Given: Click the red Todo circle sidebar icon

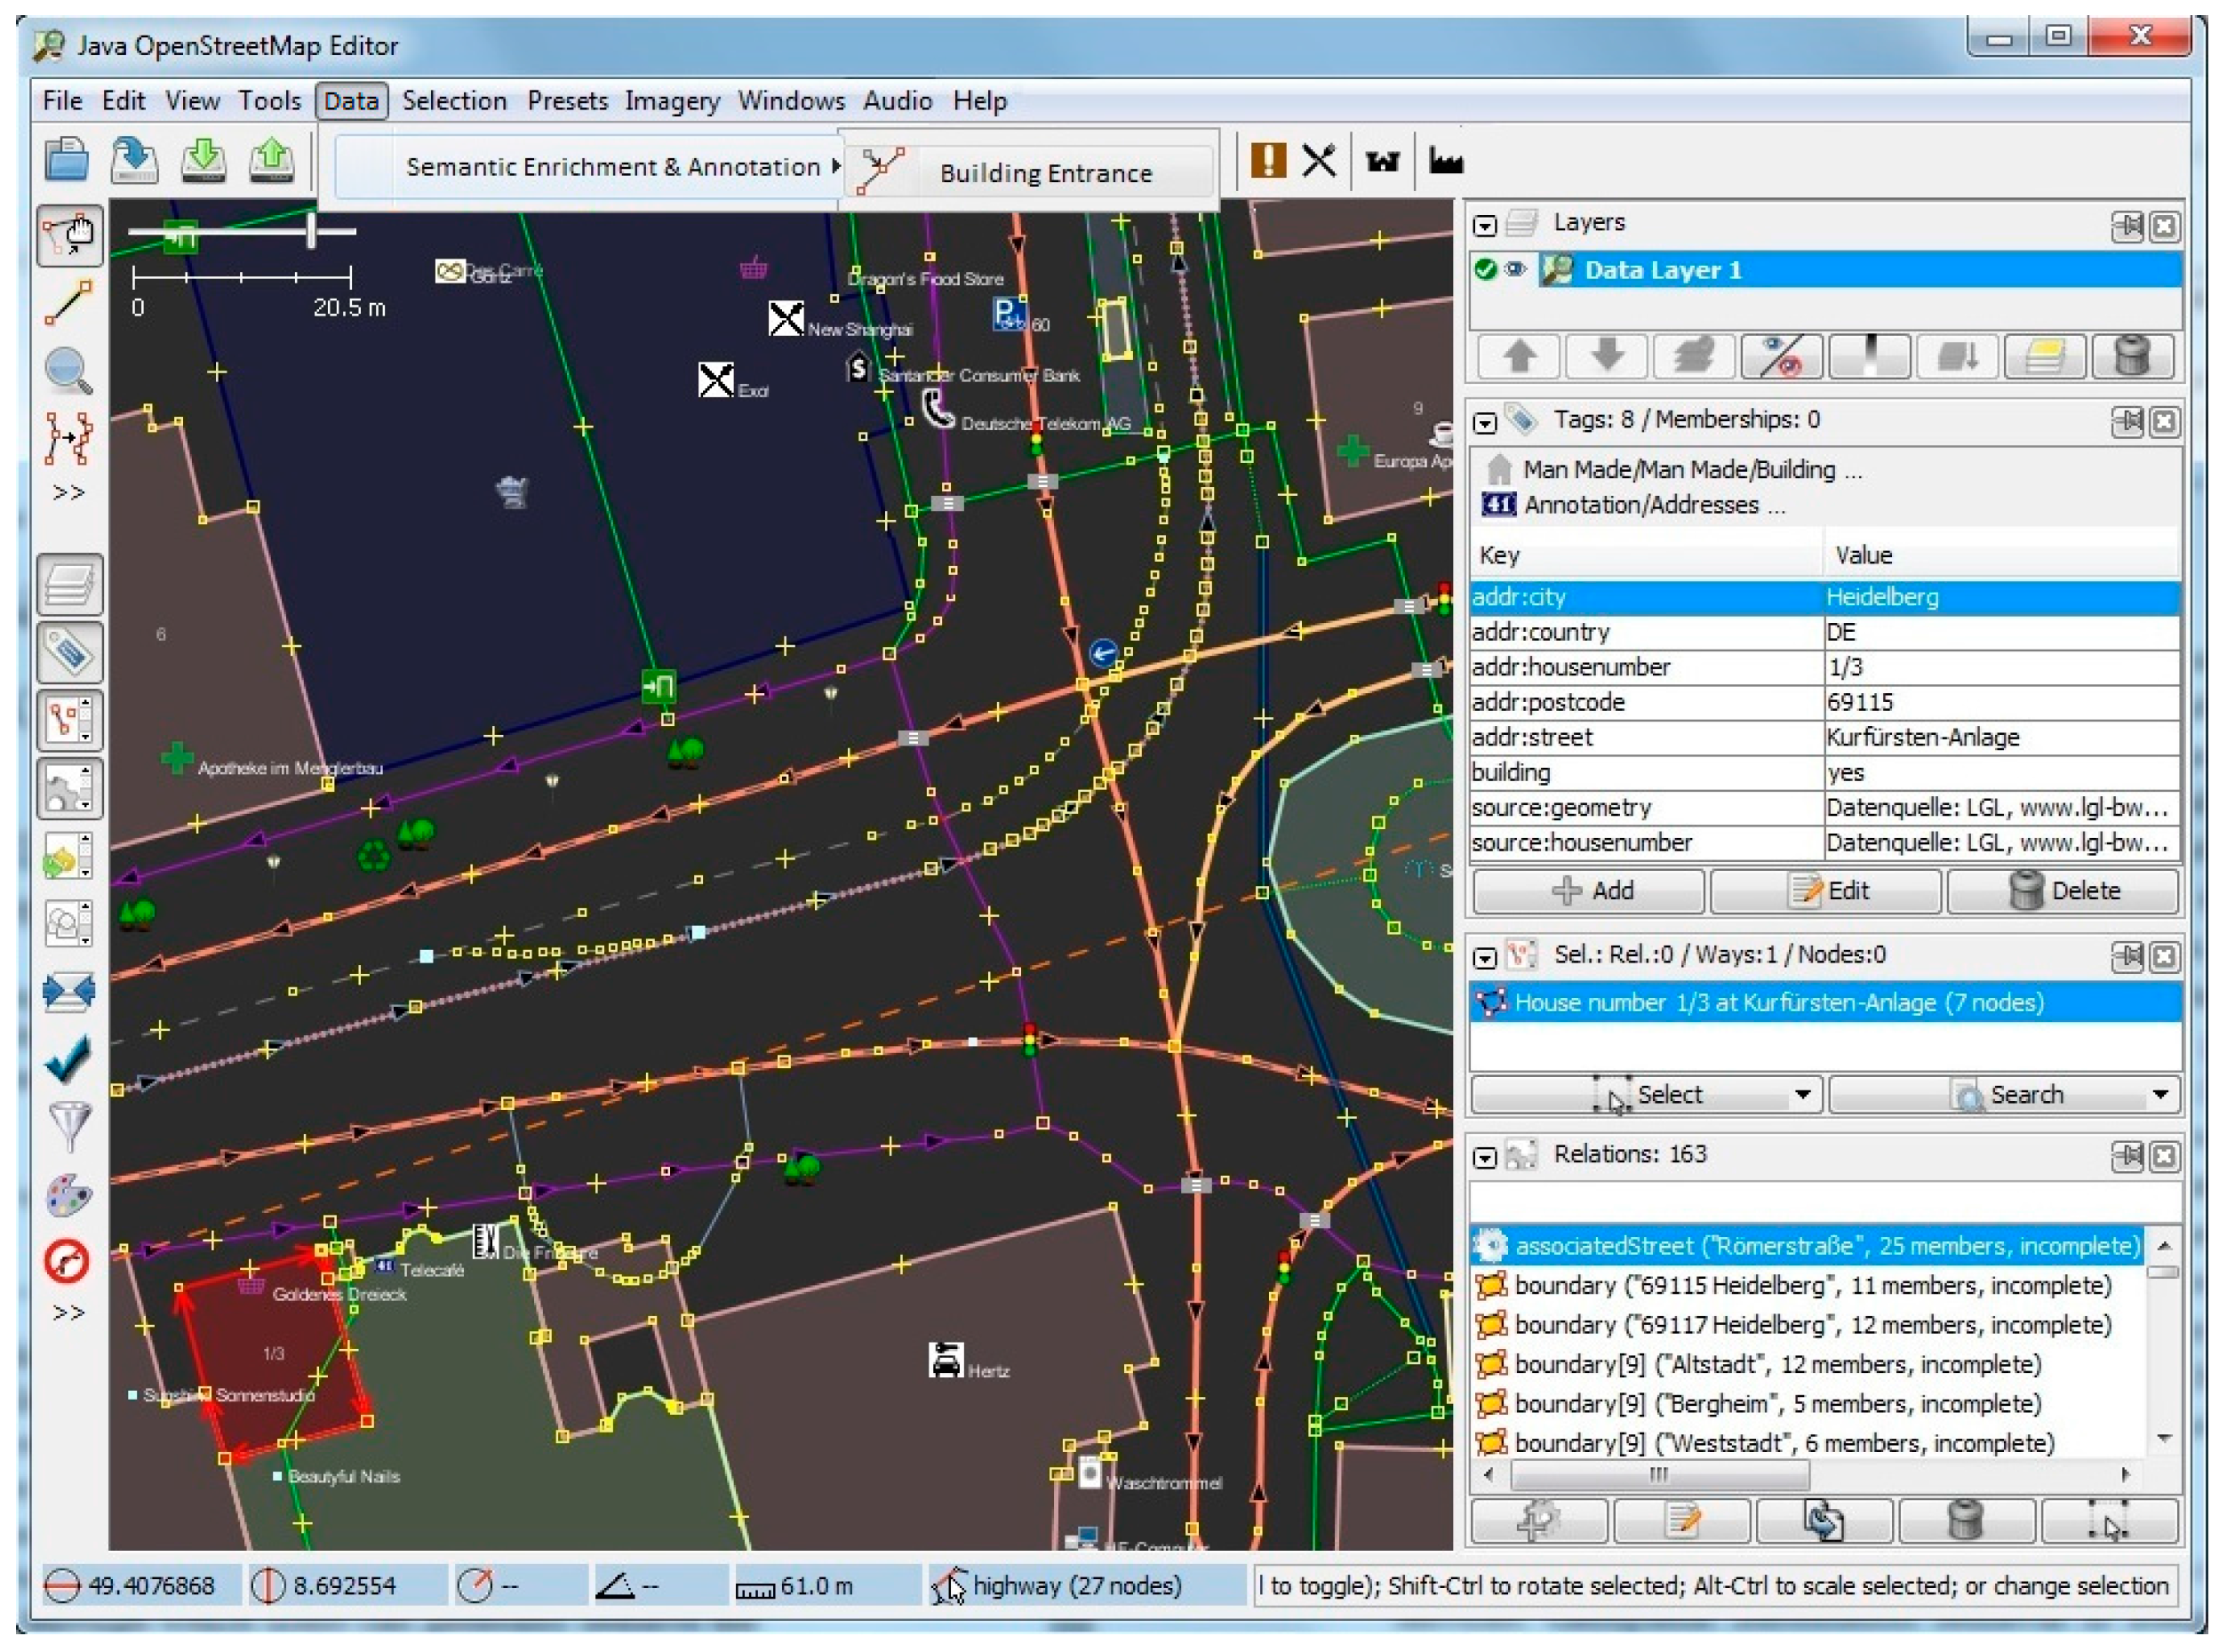Looking at the screenshot, I should [67, 1261].
